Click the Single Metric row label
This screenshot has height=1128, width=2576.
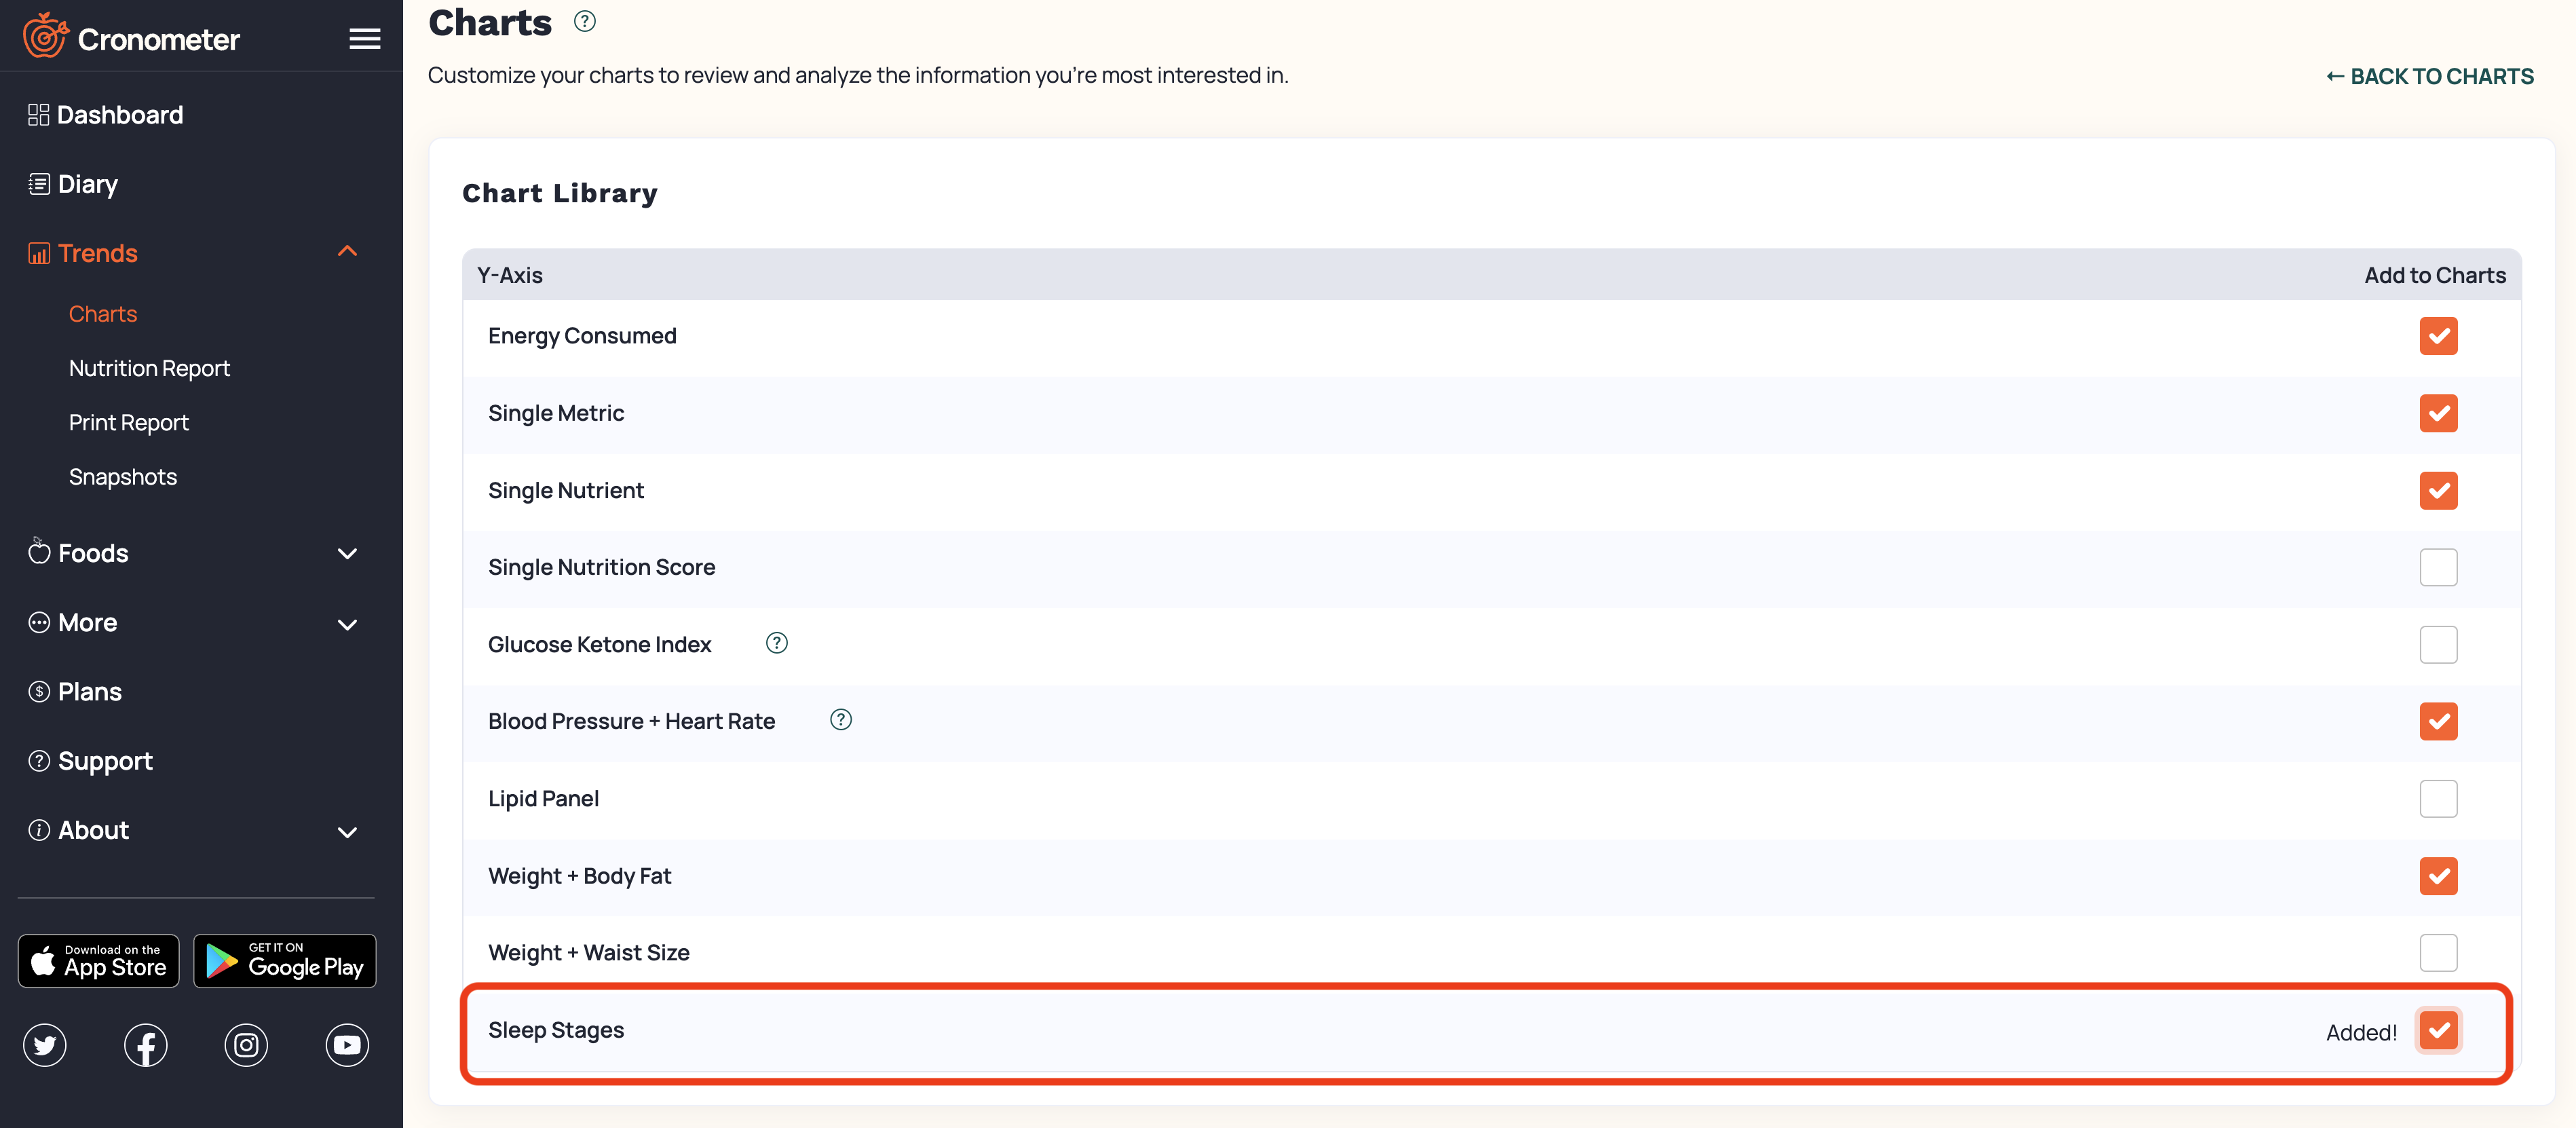coord(556,413)
